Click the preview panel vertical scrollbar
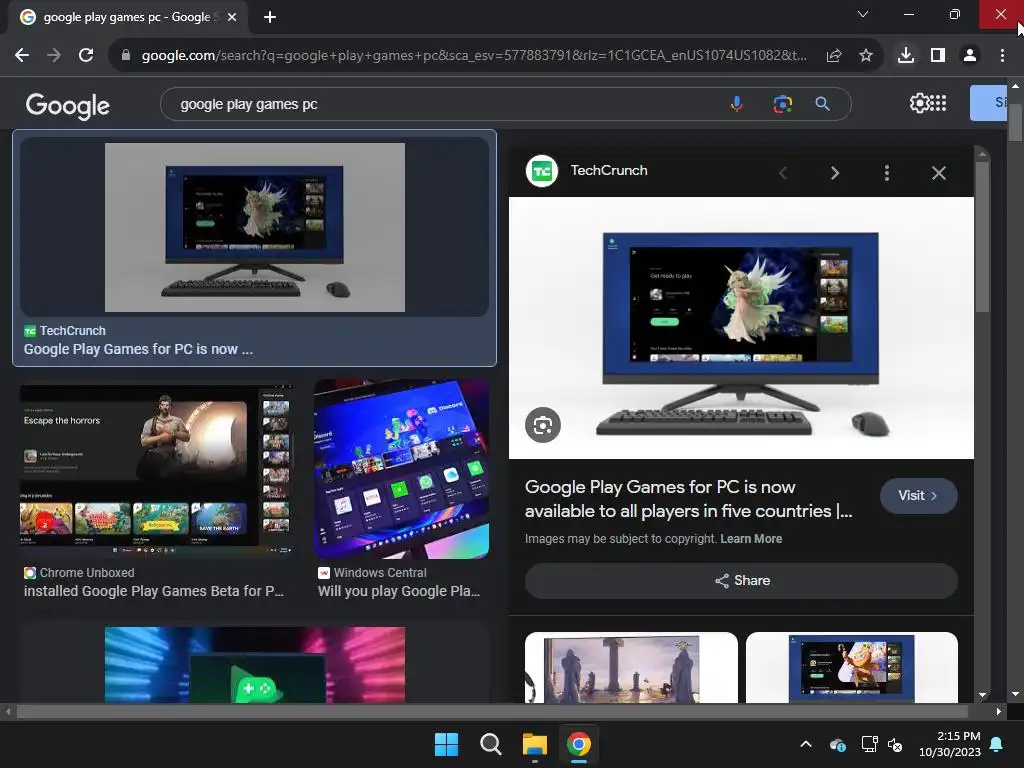The width and height of the screenshot is (1024, 768). click(x=982, y=236)
